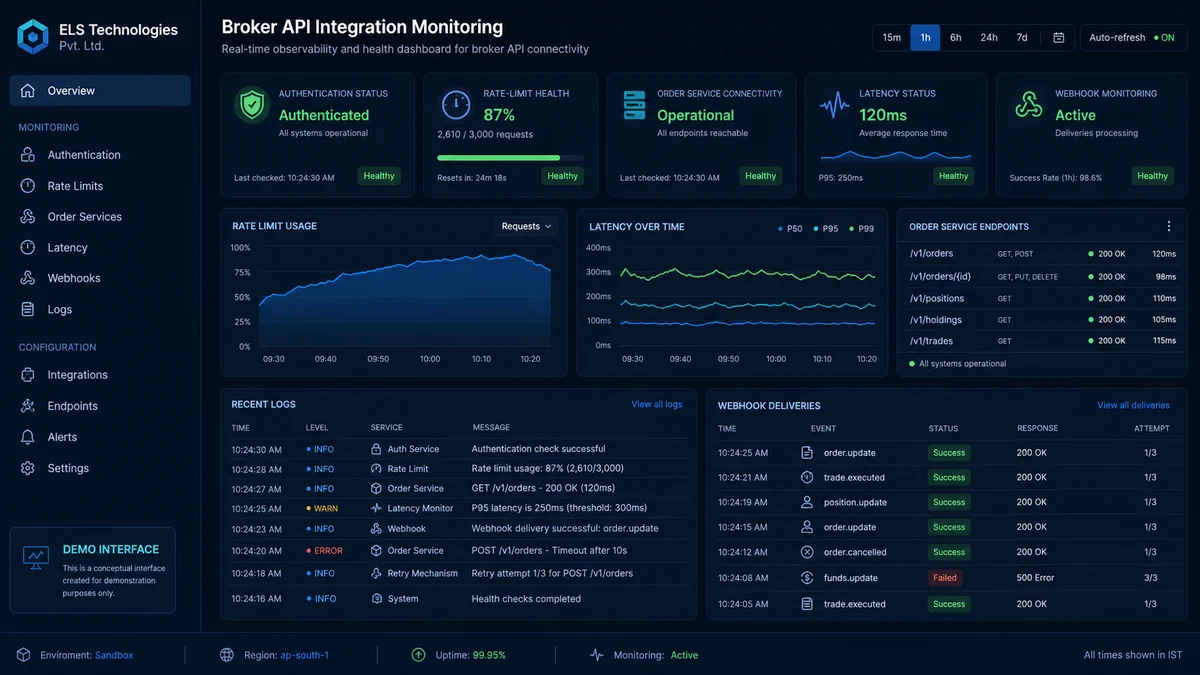Click the Webhooks sidebar icon
The width and height of the screenshot is (1200, 675).
28,278
